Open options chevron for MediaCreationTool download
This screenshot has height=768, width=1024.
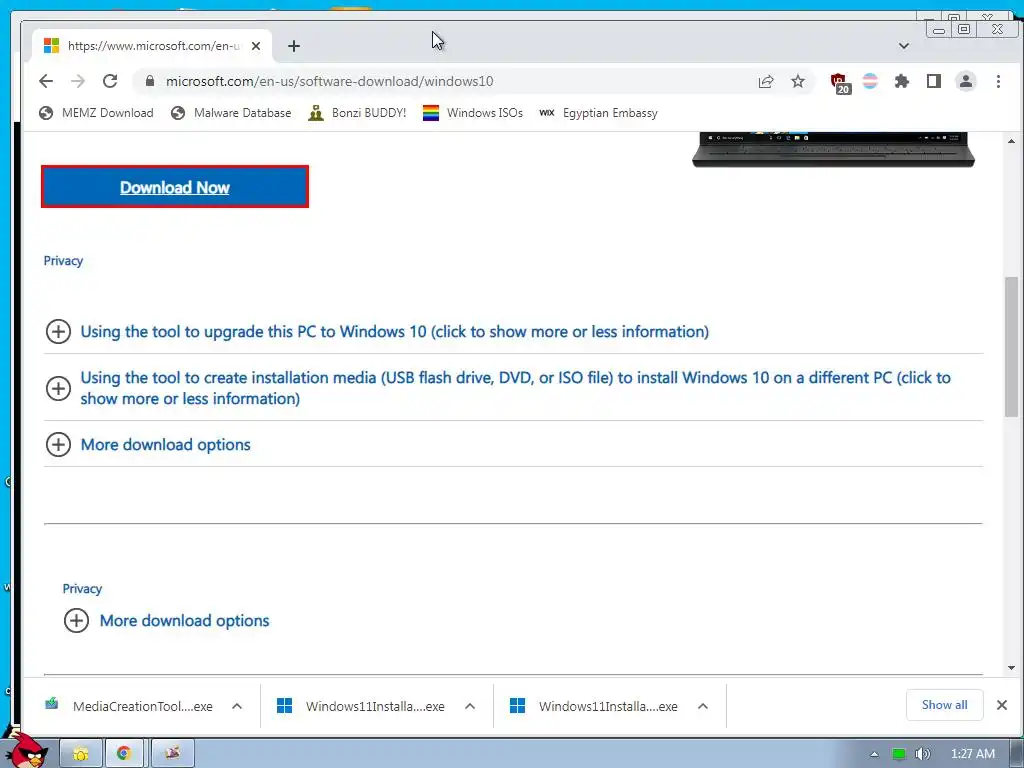click(x=237, y=706)
